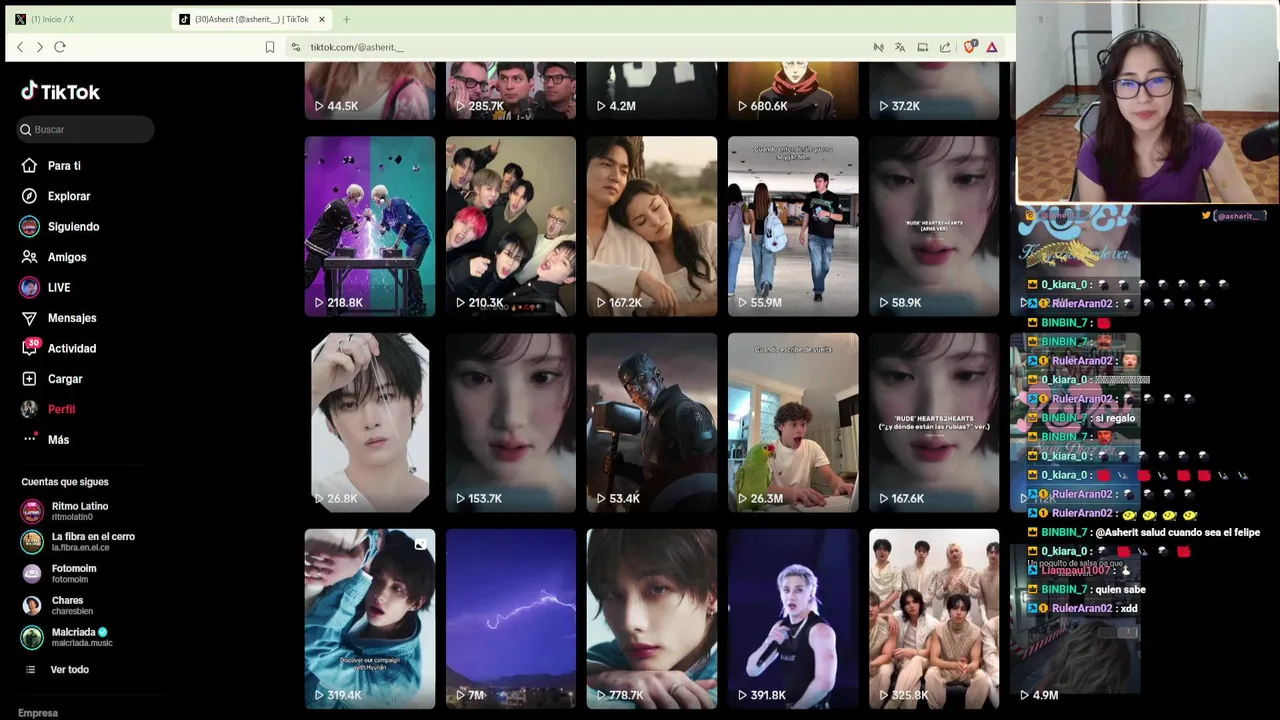Open video with 37.2K views
The height and width of the screenshot is (720, 1280).
(x=934, y=90)
